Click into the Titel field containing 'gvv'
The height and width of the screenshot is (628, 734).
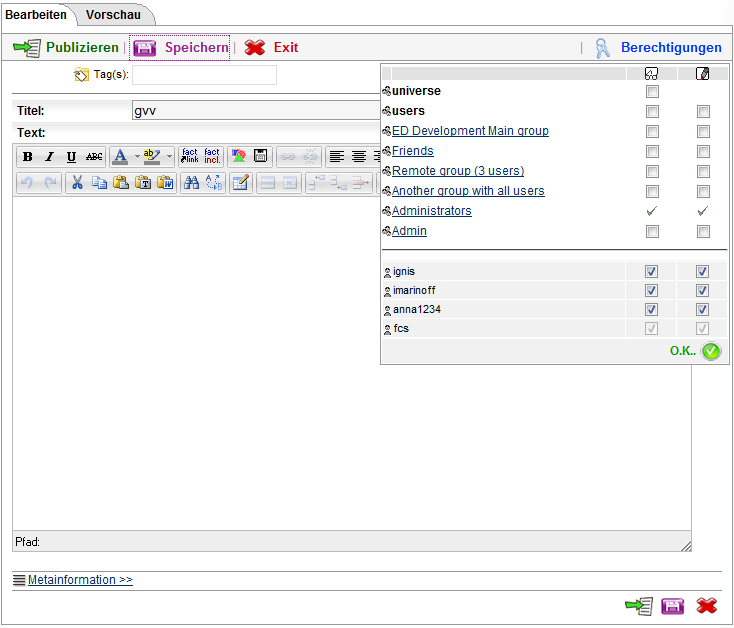tap(256, 110)
